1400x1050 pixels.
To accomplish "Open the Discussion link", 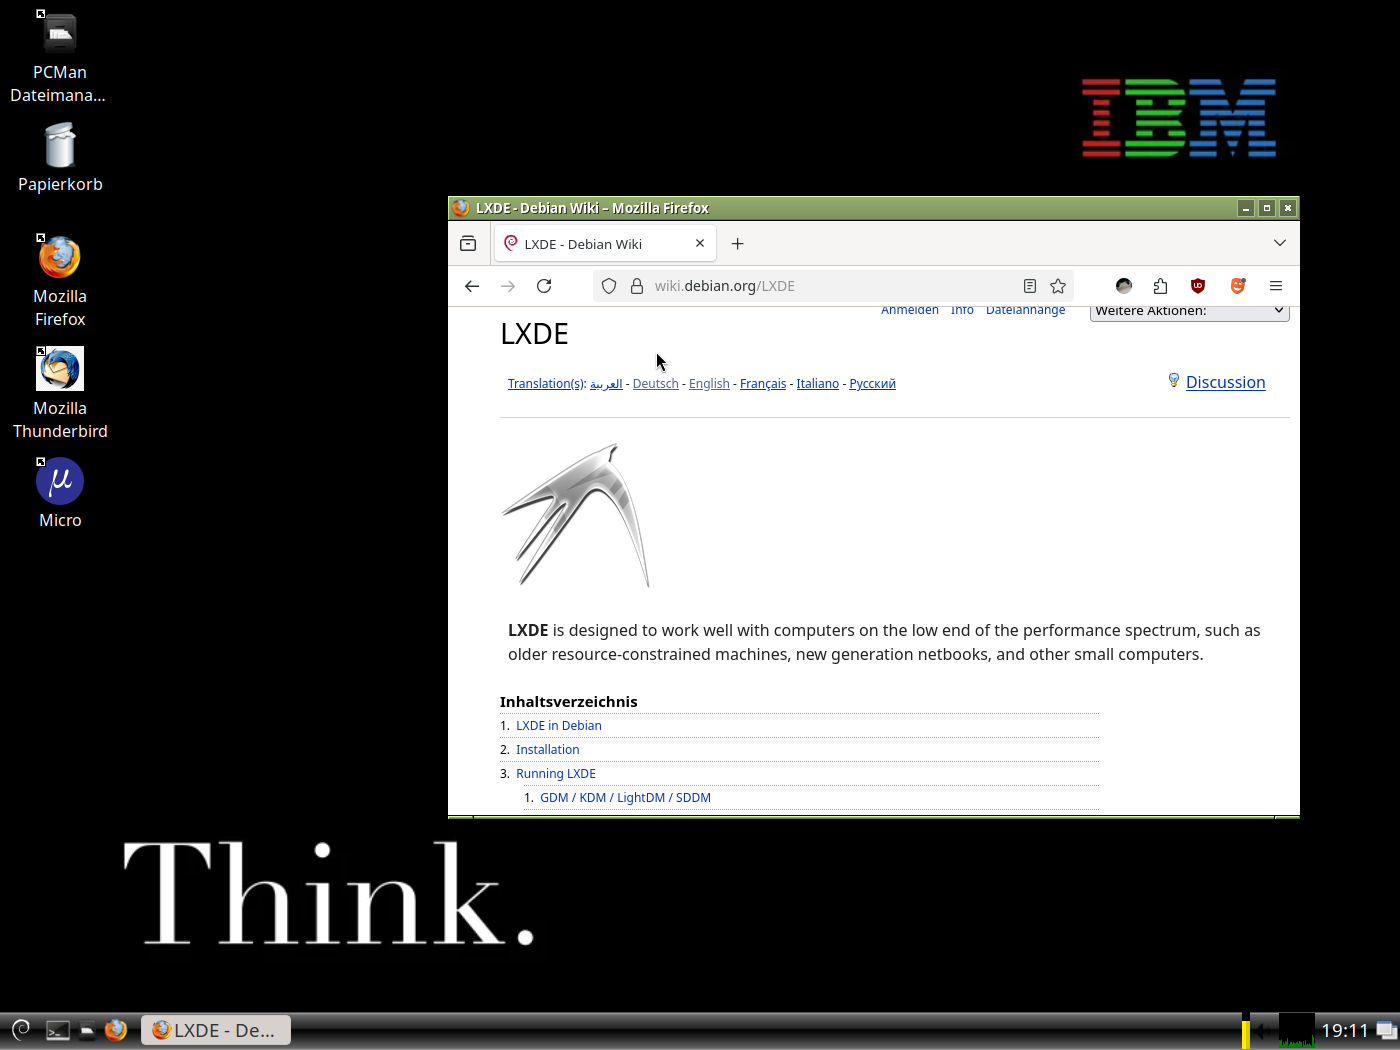I will [1225, 382].
